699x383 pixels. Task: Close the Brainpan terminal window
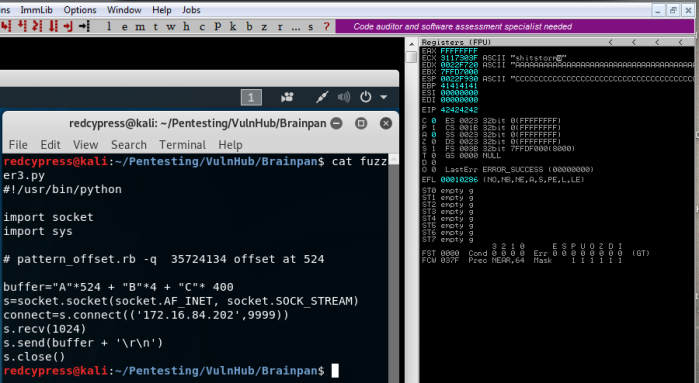click(386, 123)
